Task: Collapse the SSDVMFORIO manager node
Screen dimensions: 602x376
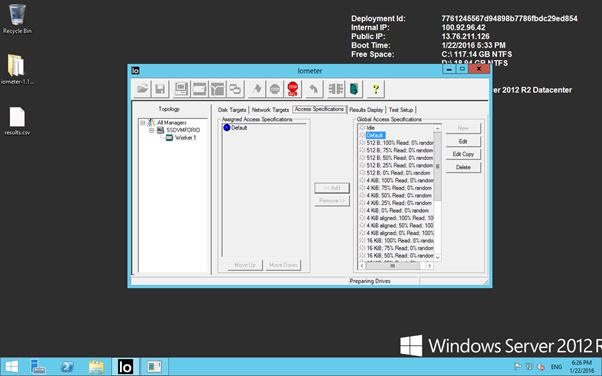Action: click(x=152, y=130)
